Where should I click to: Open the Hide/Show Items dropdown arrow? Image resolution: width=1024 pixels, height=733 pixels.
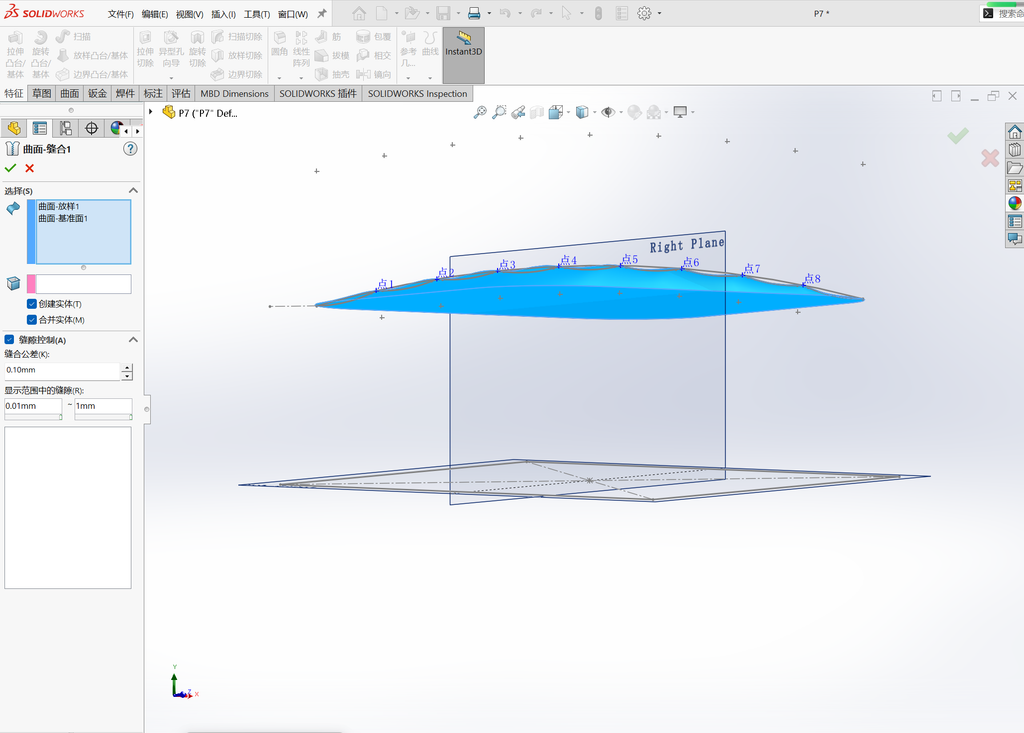click(620, 112)
